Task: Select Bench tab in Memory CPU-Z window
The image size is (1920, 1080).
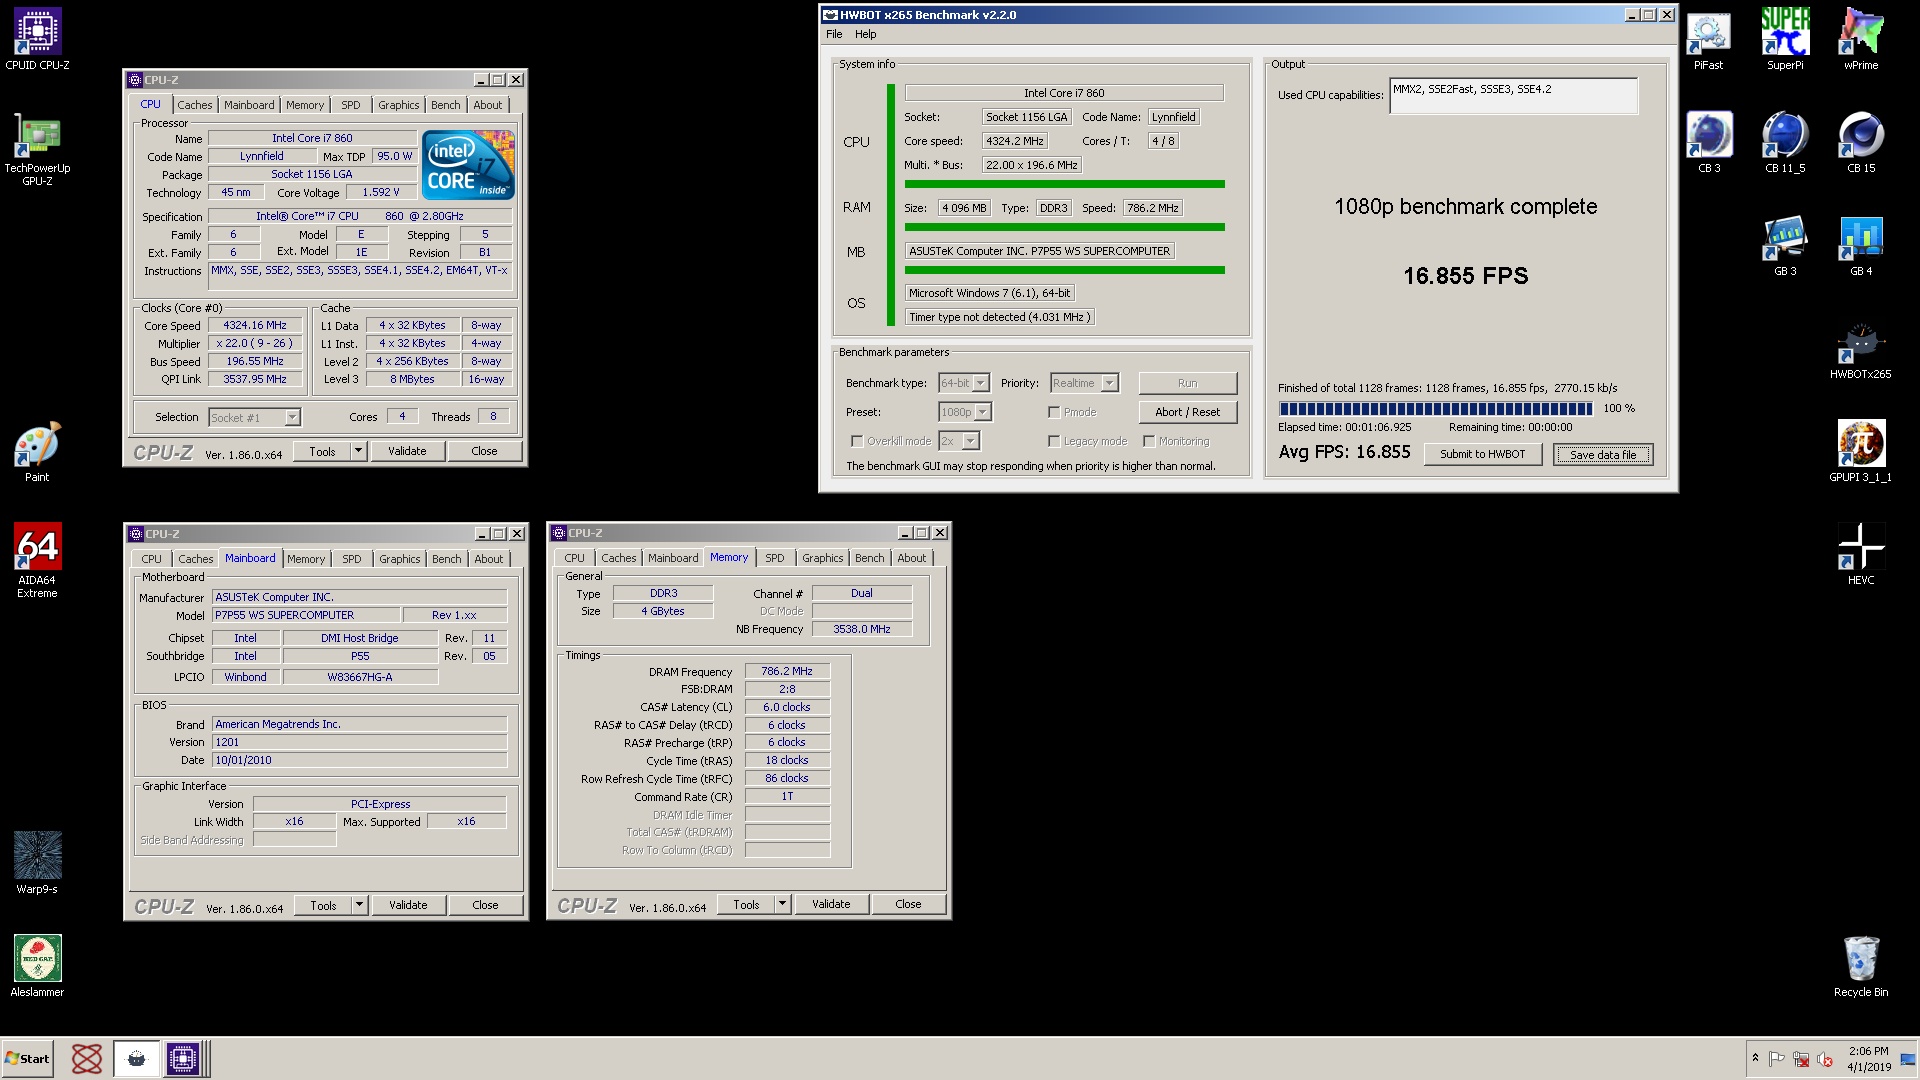Action: [869, 558]
